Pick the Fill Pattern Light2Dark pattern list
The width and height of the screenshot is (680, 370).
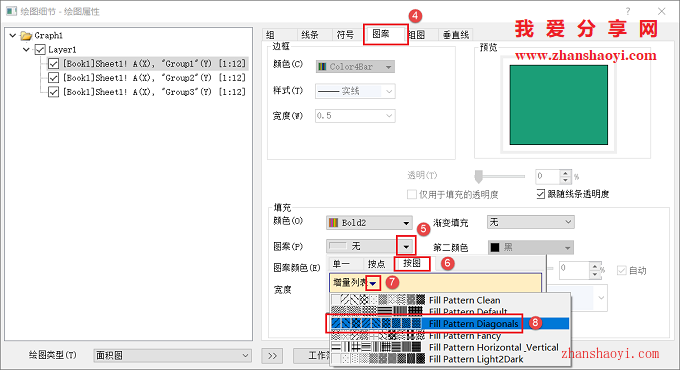click(450, 359)
